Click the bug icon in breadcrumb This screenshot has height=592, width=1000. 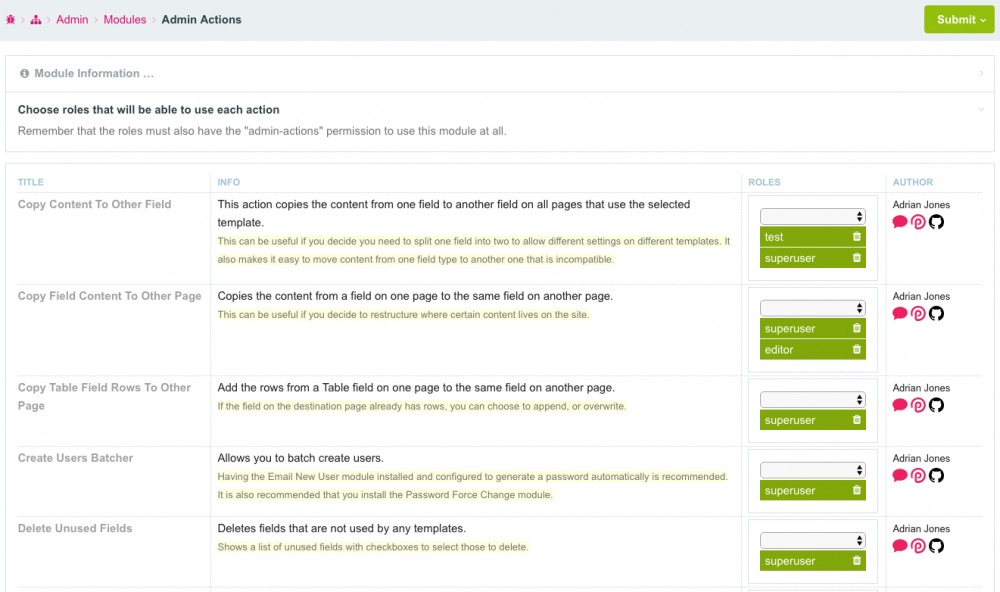pyautogui.click(x=11, y=20)
